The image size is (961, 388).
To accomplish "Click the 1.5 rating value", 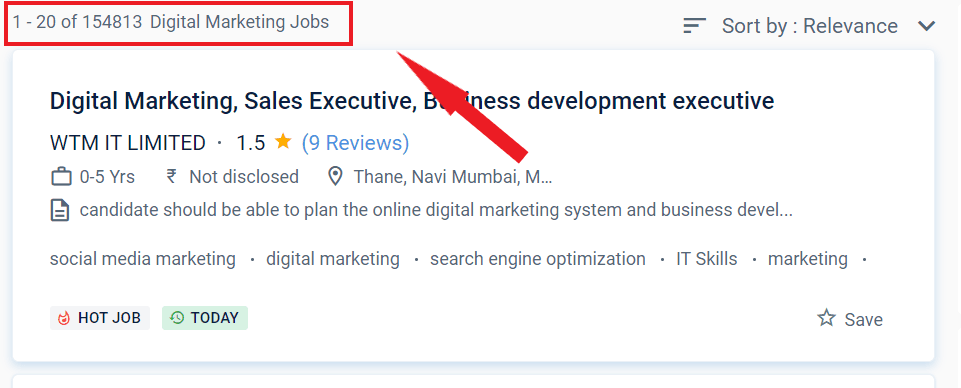I will pyautogui.click(x=251, y=143).
